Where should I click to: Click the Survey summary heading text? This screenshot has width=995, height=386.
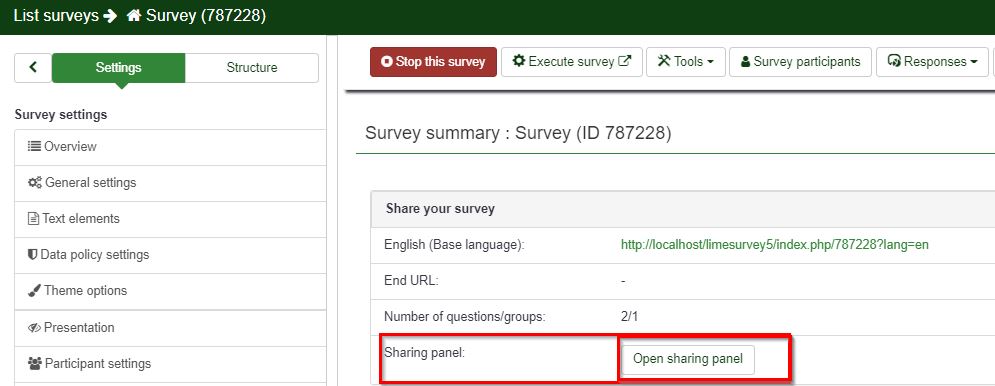(518, 133)
